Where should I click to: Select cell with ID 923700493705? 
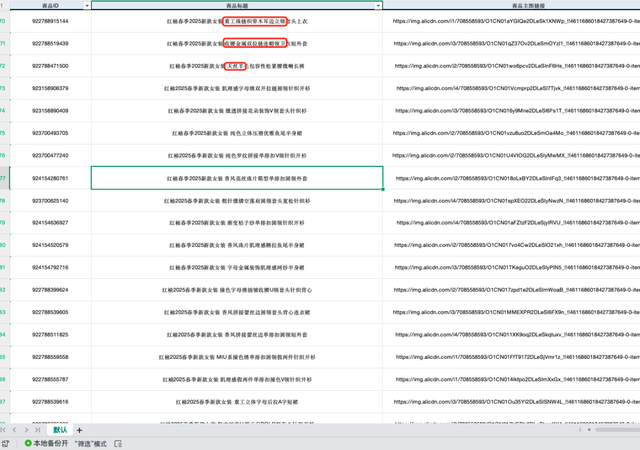(50, 133)
